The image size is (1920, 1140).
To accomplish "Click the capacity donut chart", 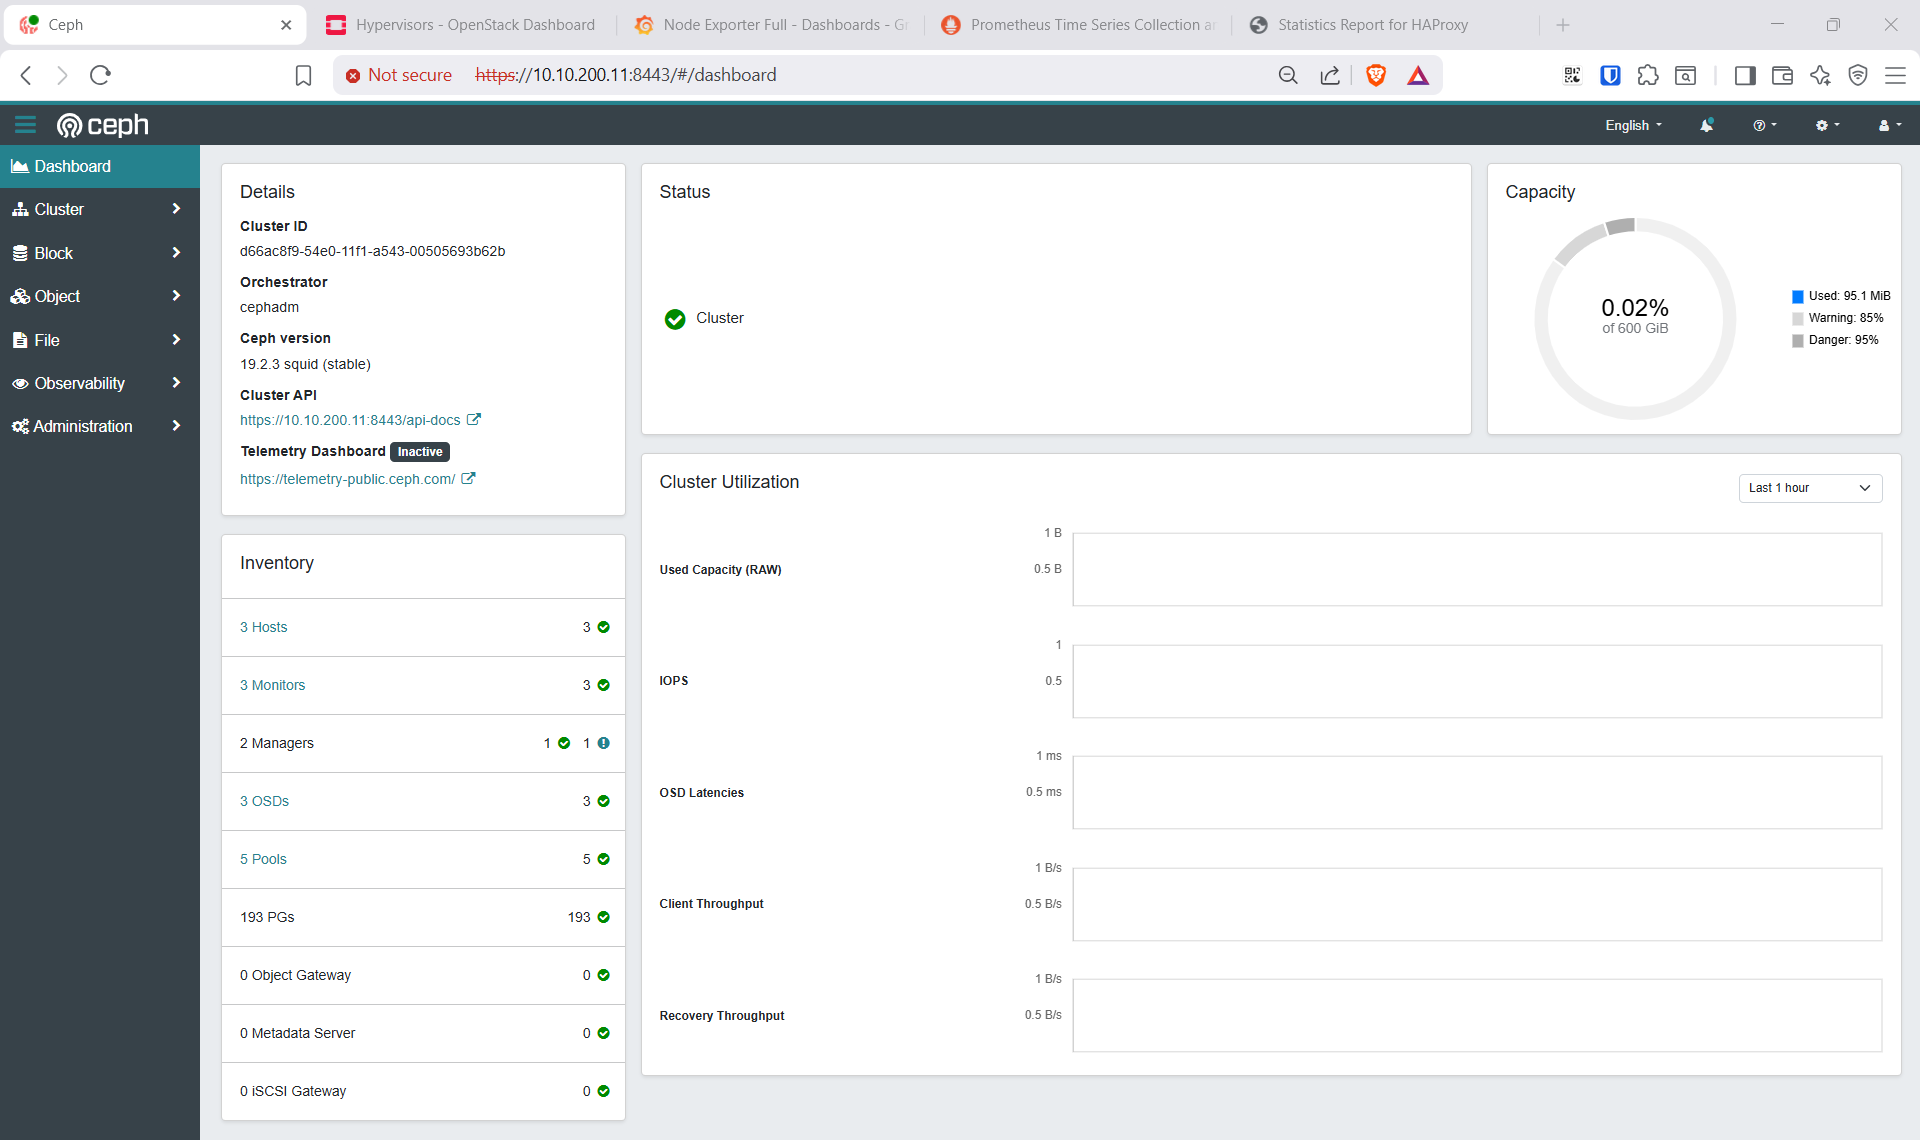I will click(x=1635, y=318).
